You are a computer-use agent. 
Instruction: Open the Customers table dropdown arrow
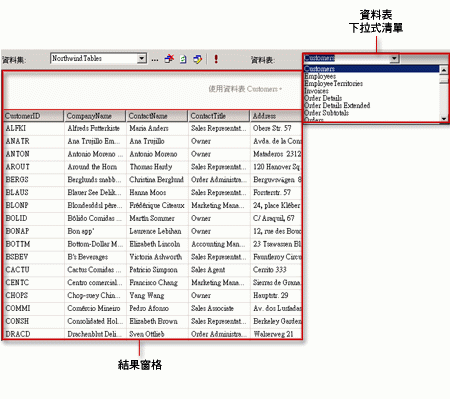pyautogui.click(x=394, y=58)
